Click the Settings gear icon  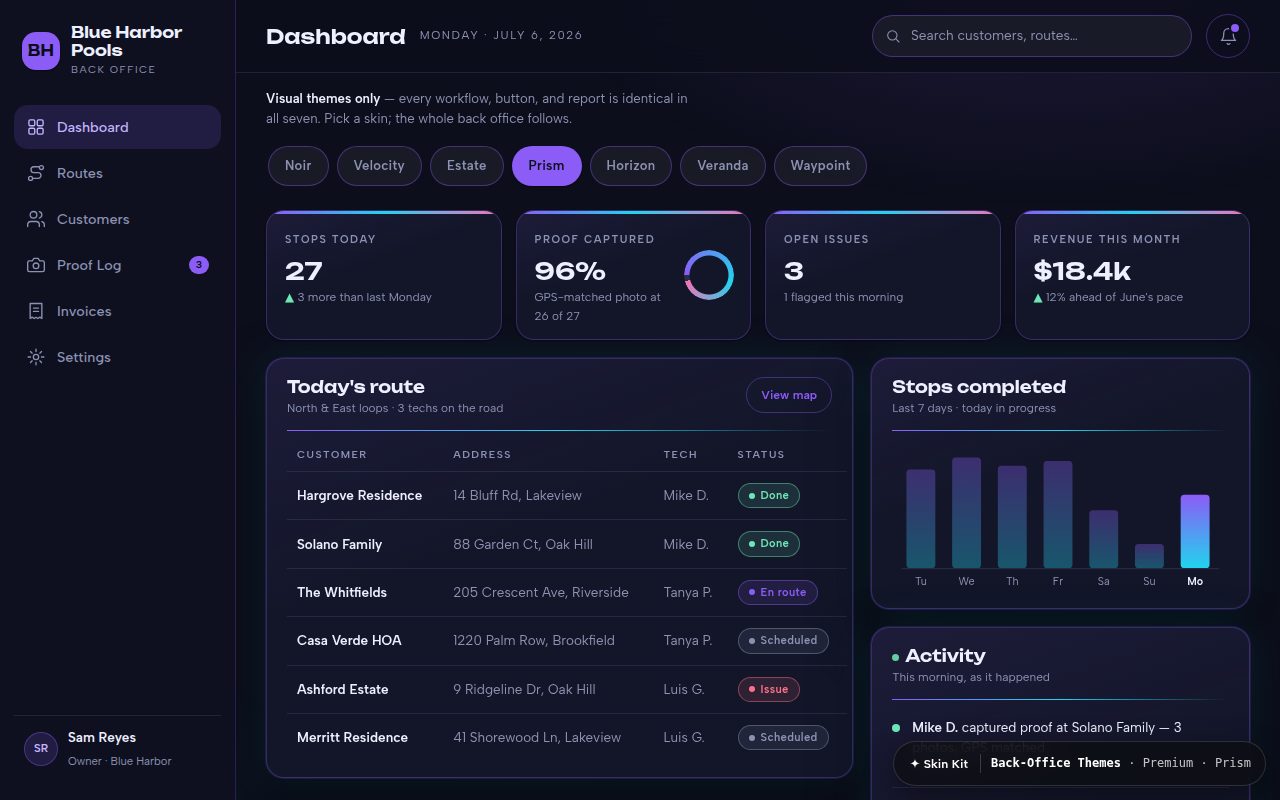pyautogui.click(x=36, y=357)
